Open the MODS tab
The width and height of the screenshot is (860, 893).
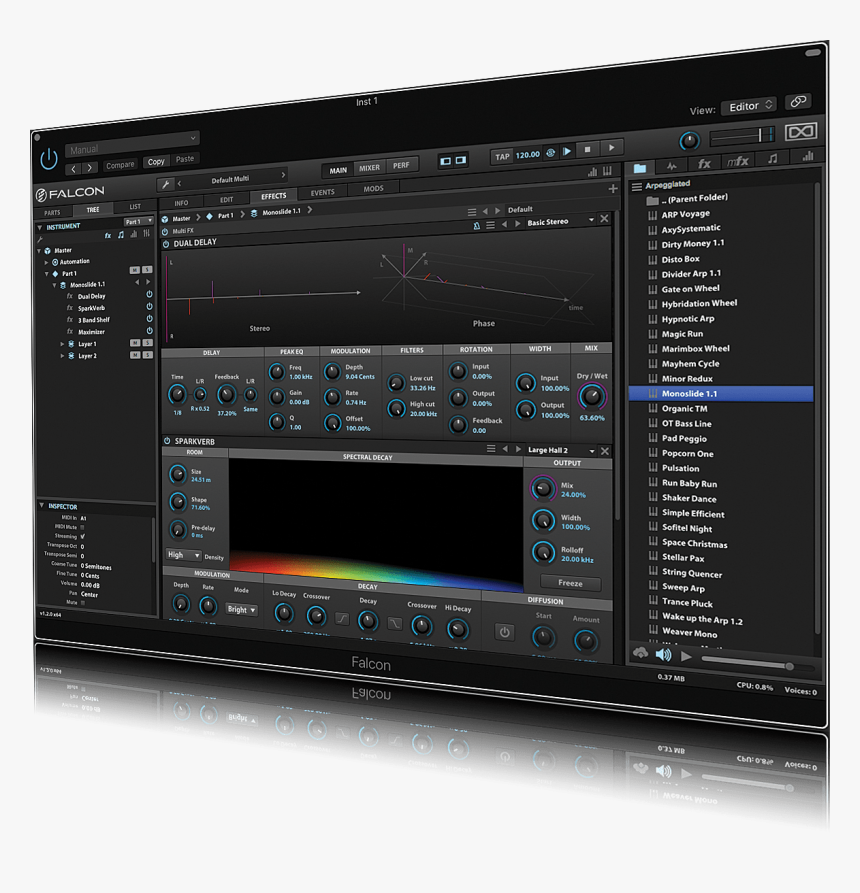[374, 189]
